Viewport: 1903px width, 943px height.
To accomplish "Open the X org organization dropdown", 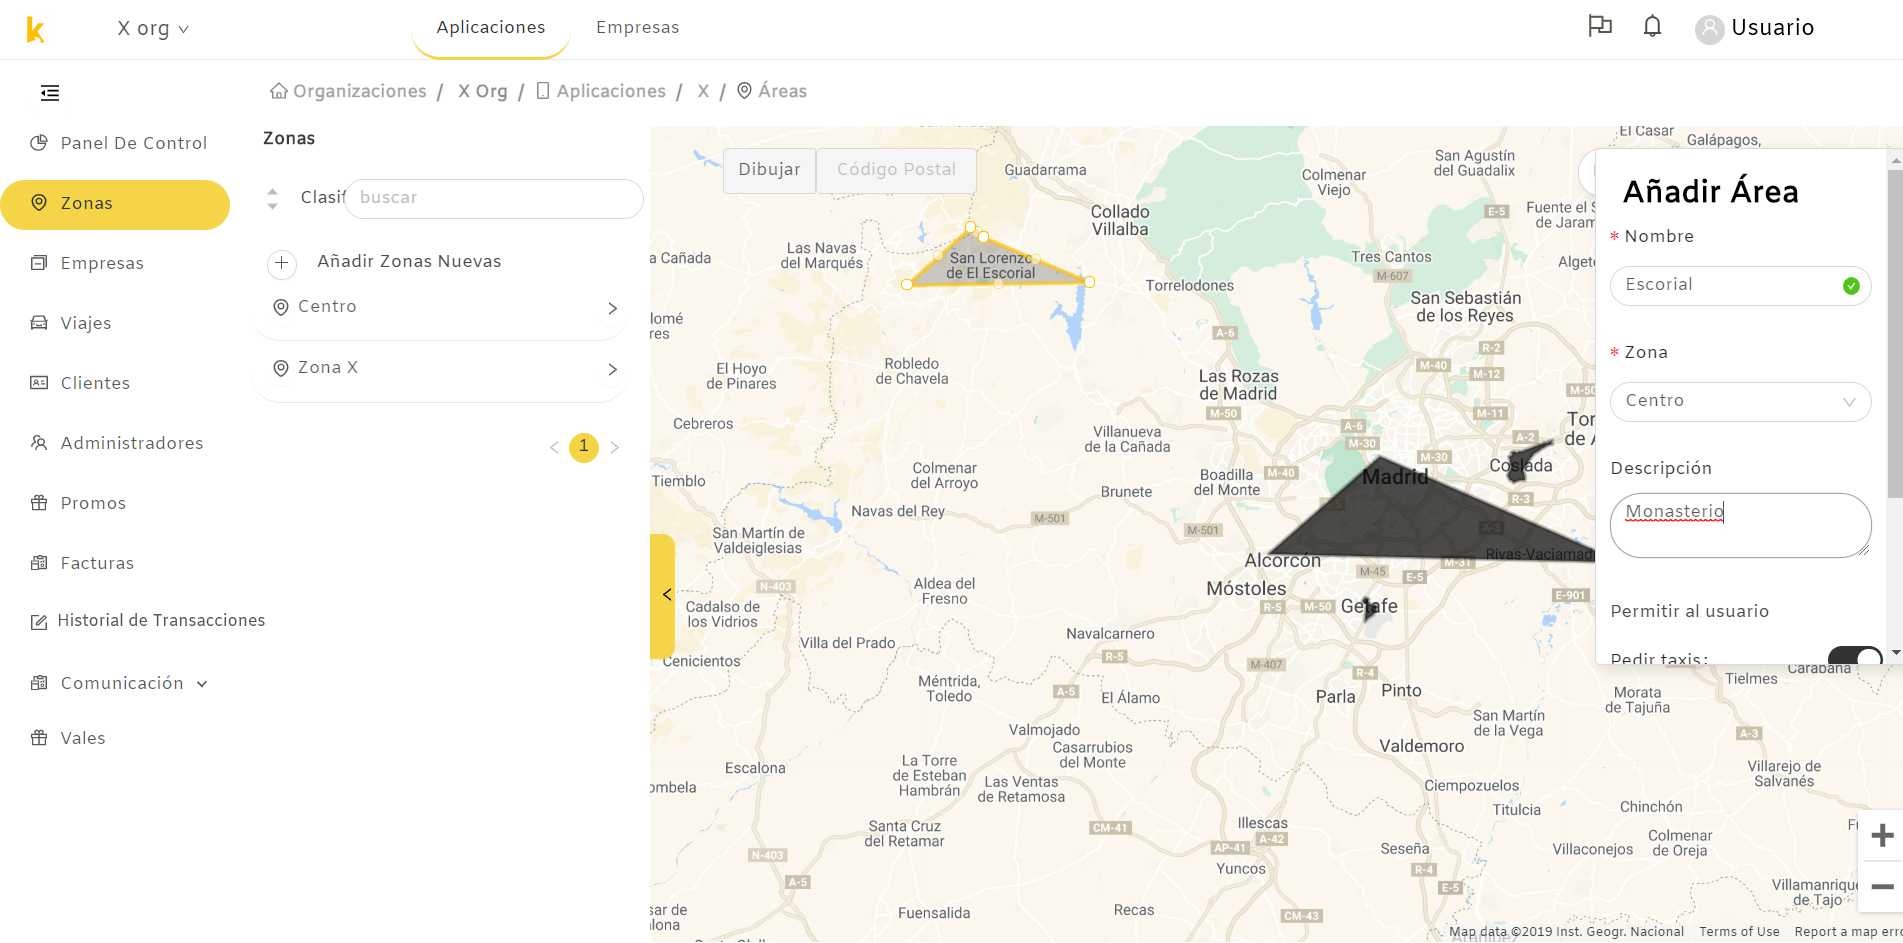I will 153,29.
